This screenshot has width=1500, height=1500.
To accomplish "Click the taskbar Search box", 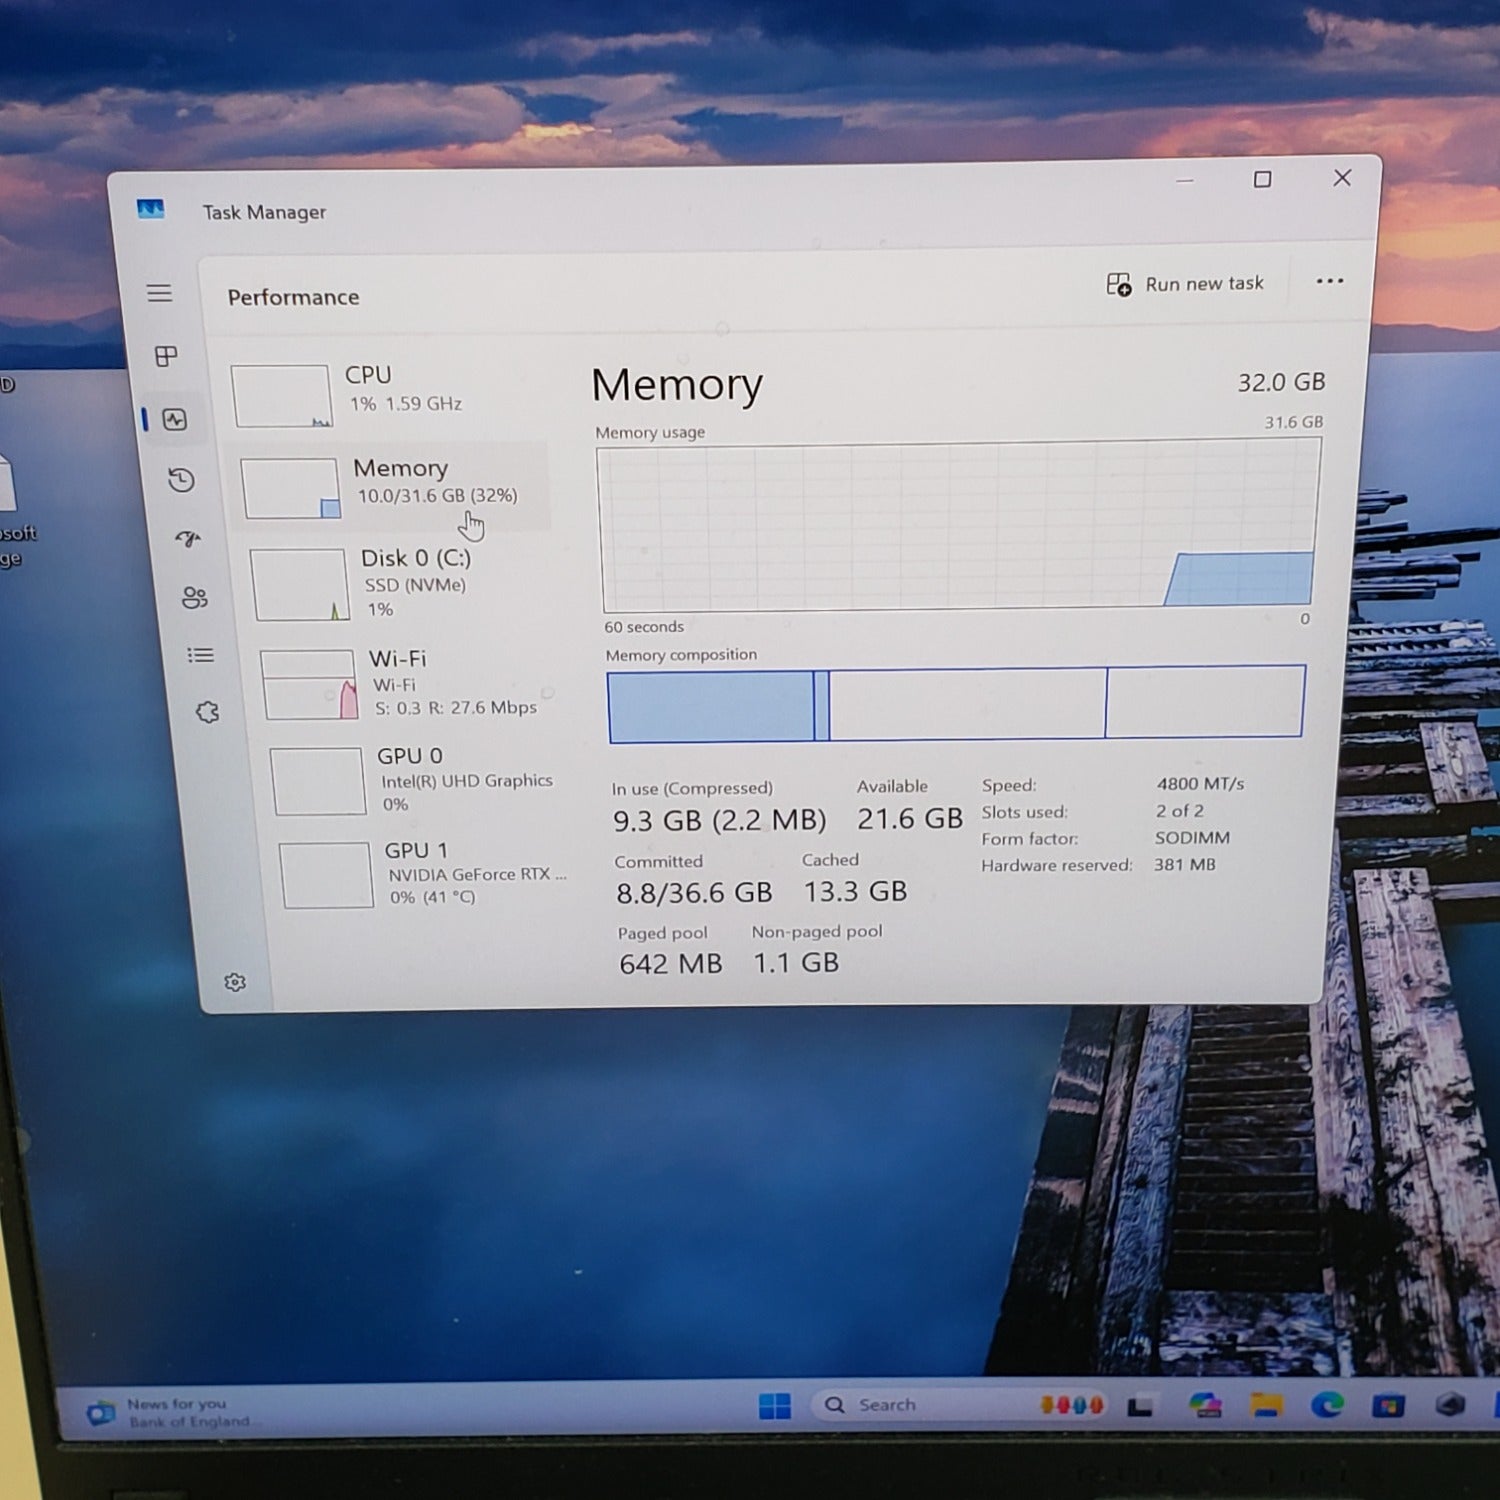I will [885, 1405].
